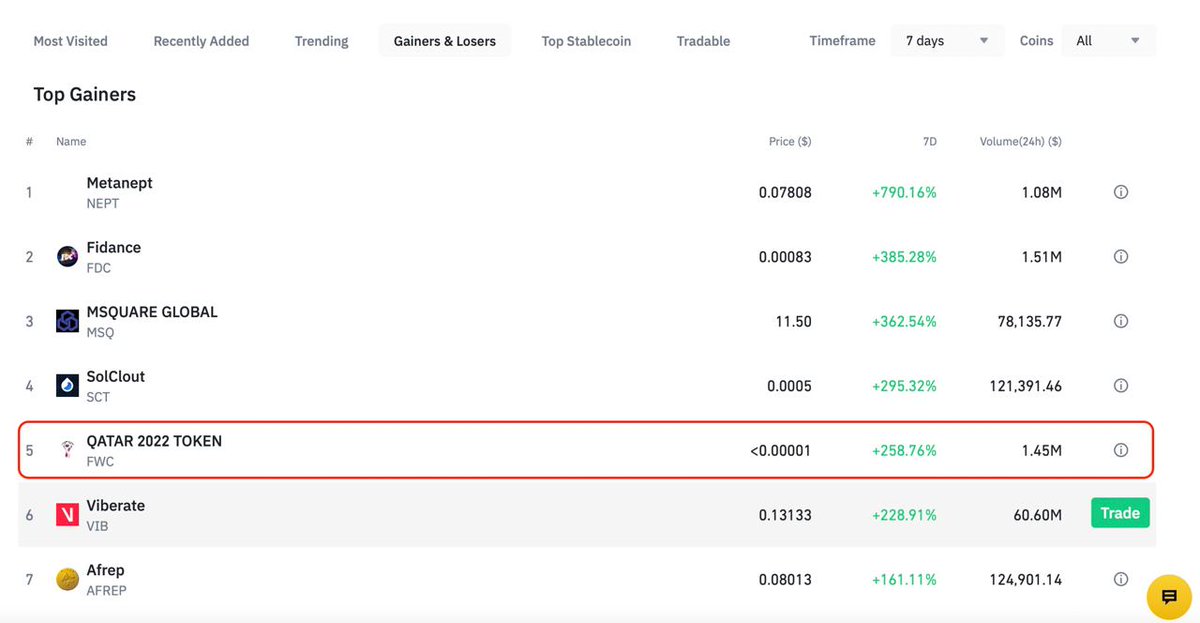Open info icon for SolClout row

click(1120, 386)
